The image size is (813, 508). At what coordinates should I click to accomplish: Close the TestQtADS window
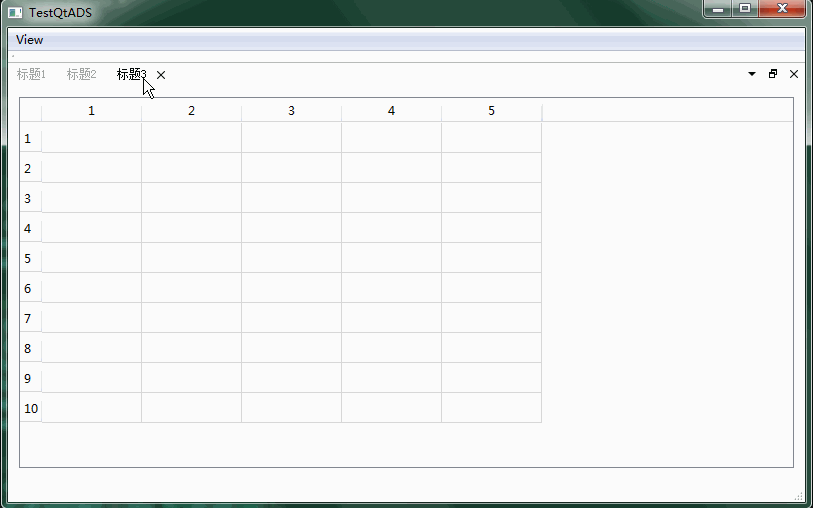point(782,9)
